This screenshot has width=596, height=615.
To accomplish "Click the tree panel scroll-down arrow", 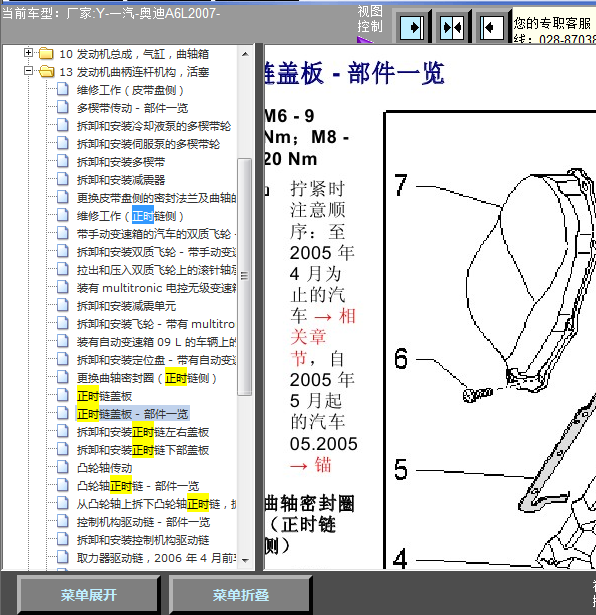I will [x=245, y=560].
